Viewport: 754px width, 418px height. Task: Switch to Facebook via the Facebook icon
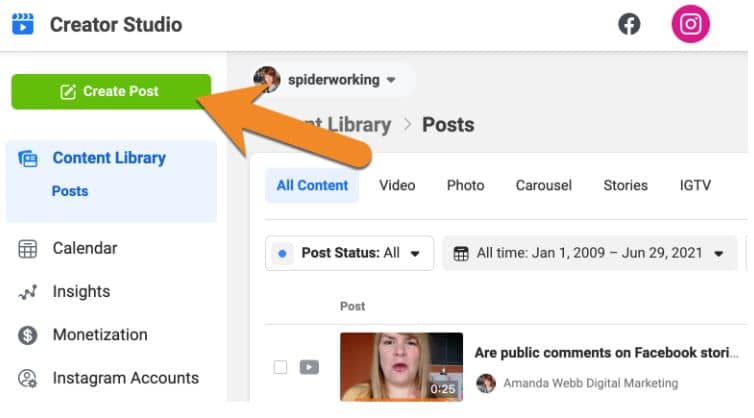click(x=629, y=24)
